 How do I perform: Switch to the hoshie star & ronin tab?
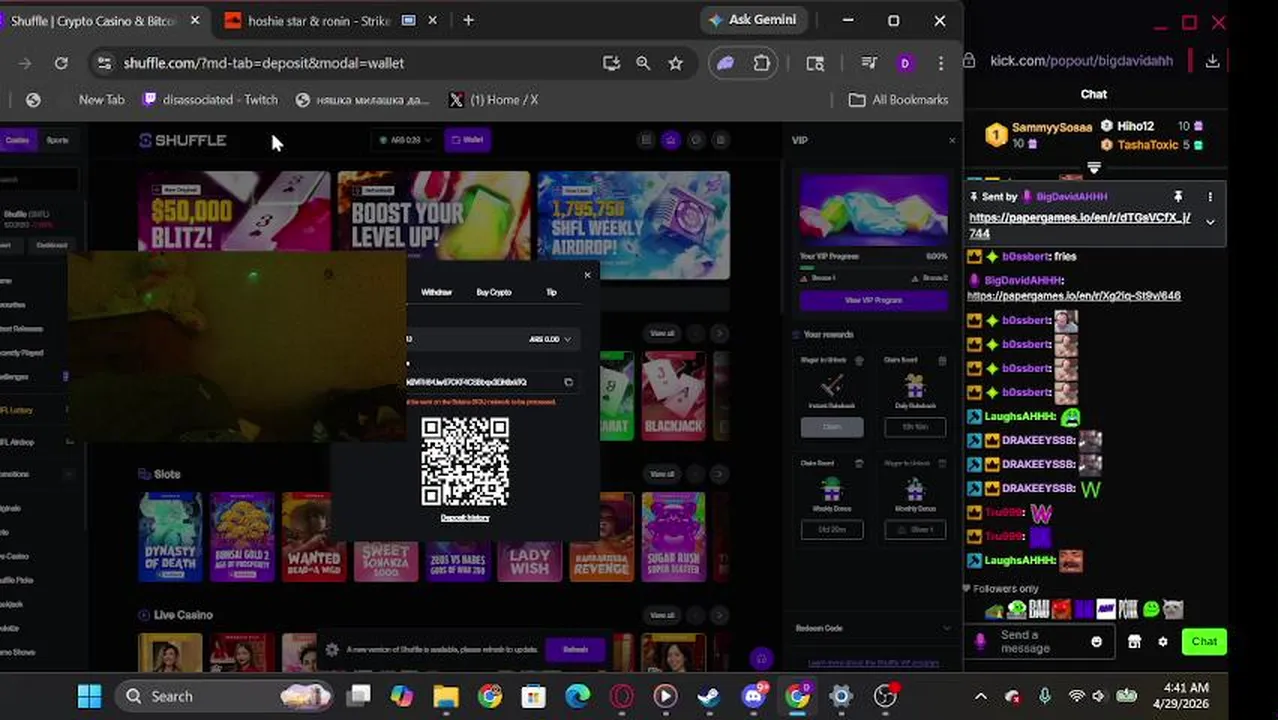(320, 20)
